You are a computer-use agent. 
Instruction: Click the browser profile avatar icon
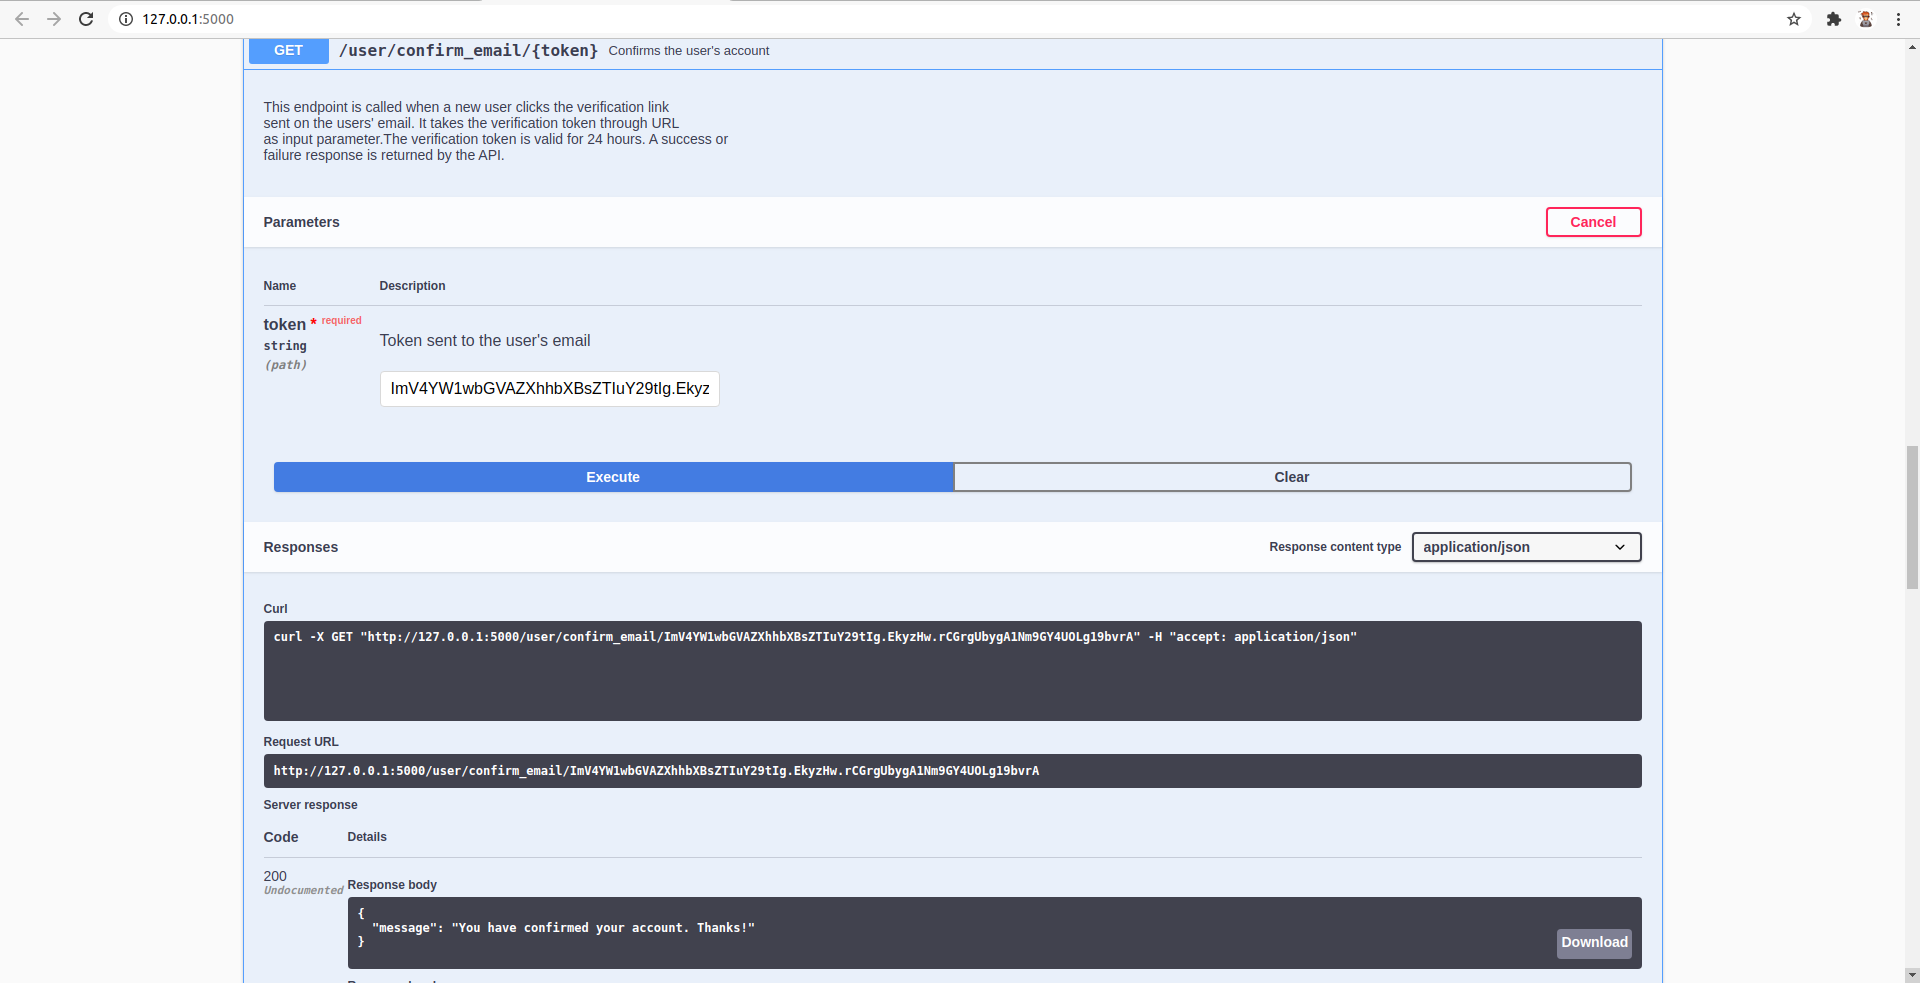1865,19
